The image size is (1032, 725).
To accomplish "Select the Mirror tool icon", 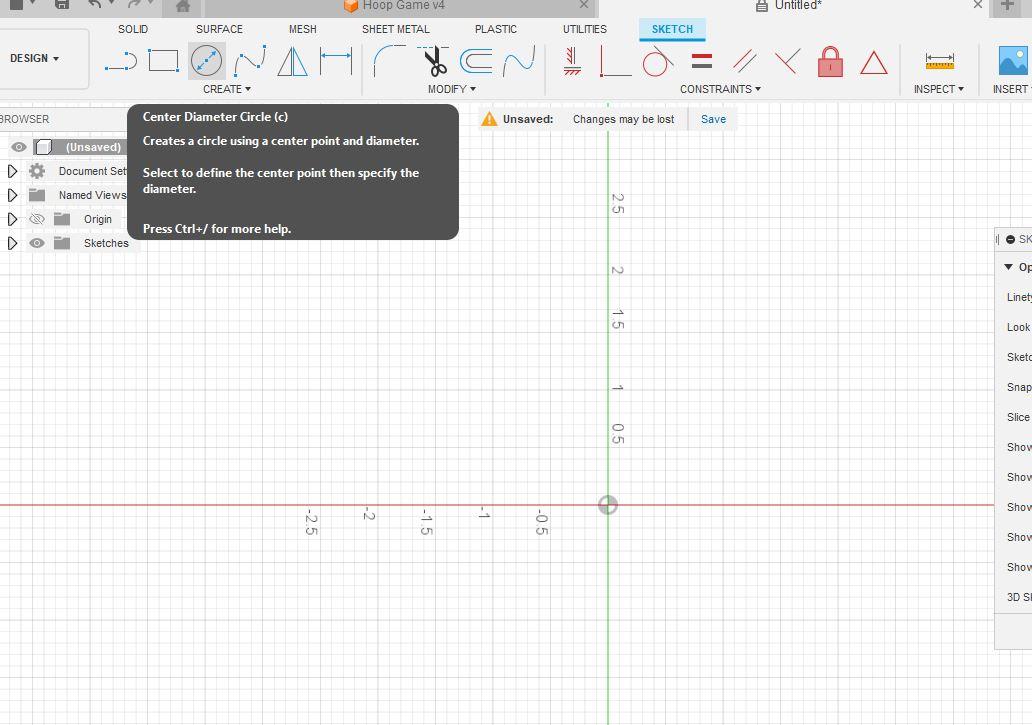I will 292,61.
